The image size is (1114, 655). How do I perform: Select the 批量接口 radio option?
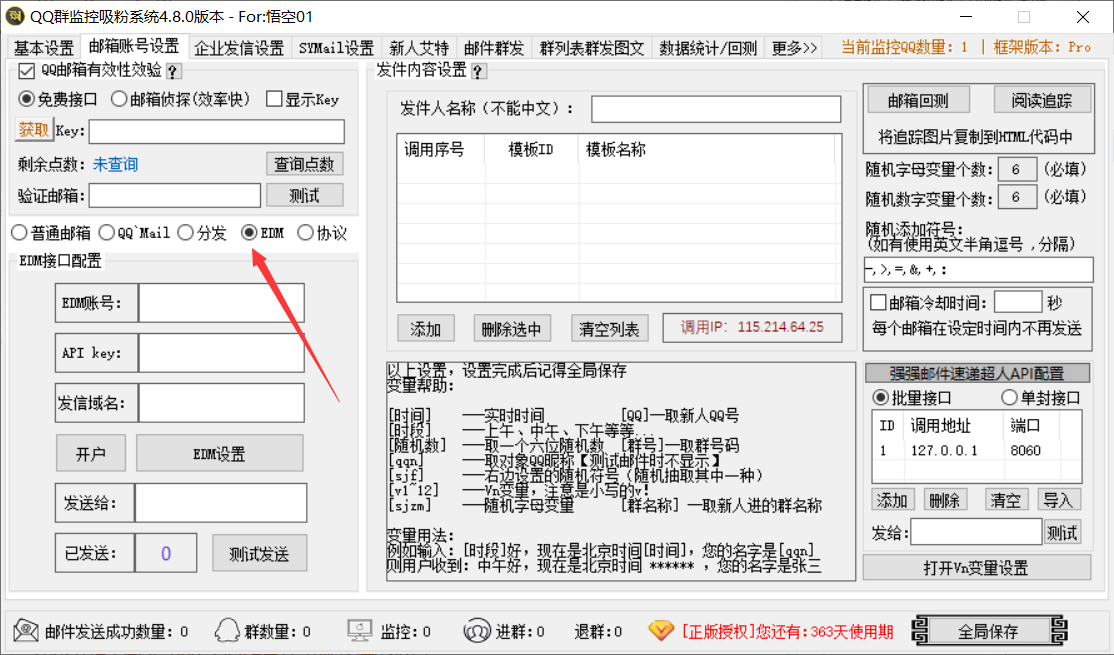[x=880, y=397]
